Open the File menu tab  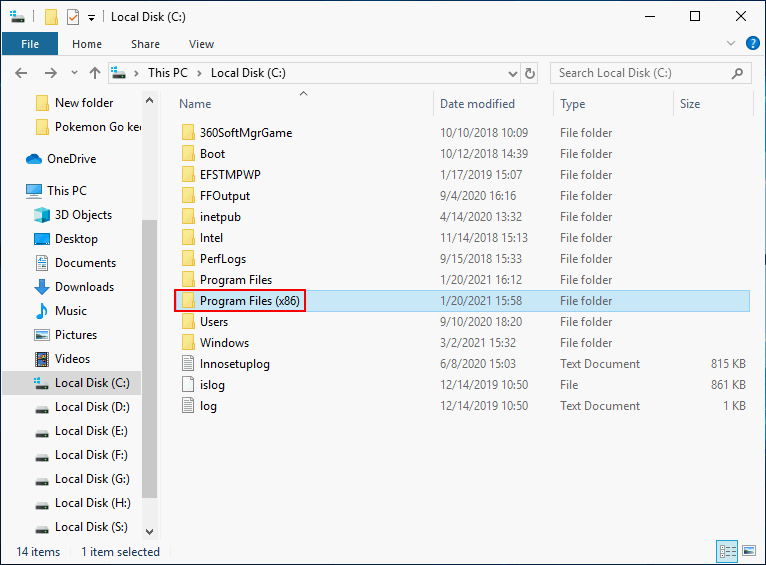click(30, 44)
